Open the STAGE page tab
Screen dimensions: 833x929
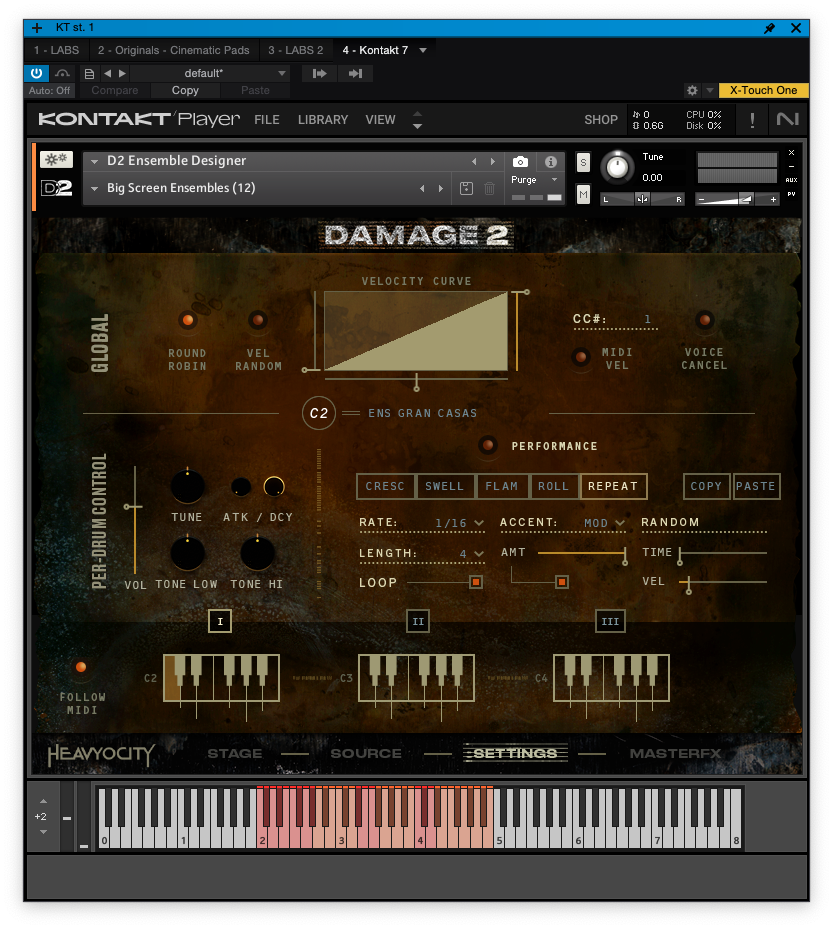pyautogui.click(x=235, y=754)
